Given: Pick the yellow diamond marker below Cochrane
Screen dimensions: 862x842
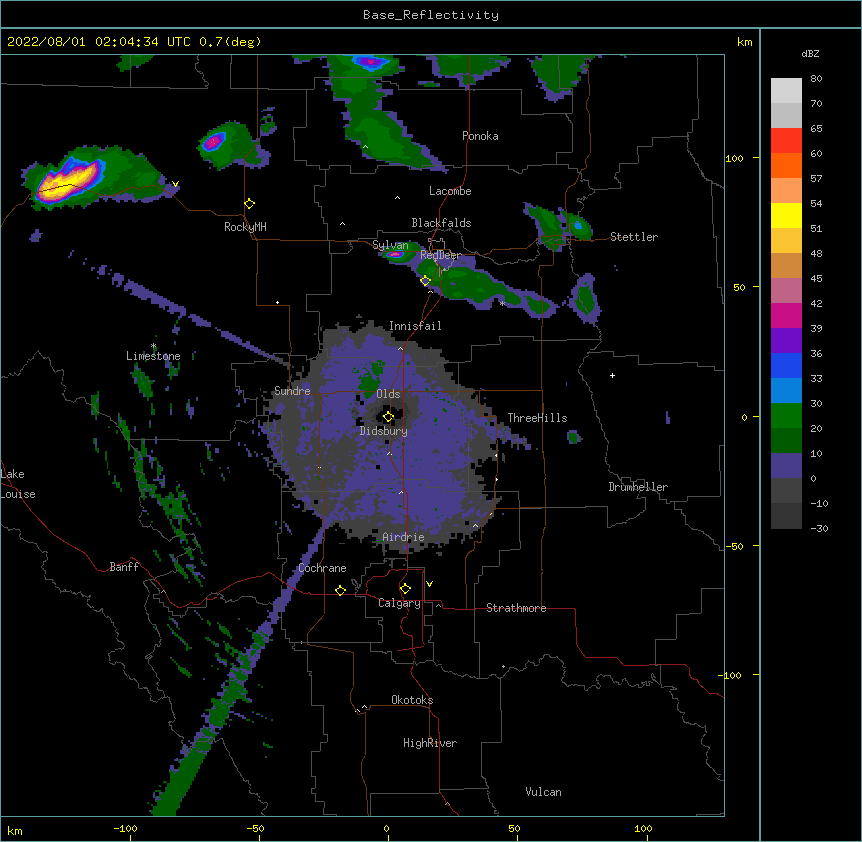Looking at the screenshot, I should click(x=340, y=590).
